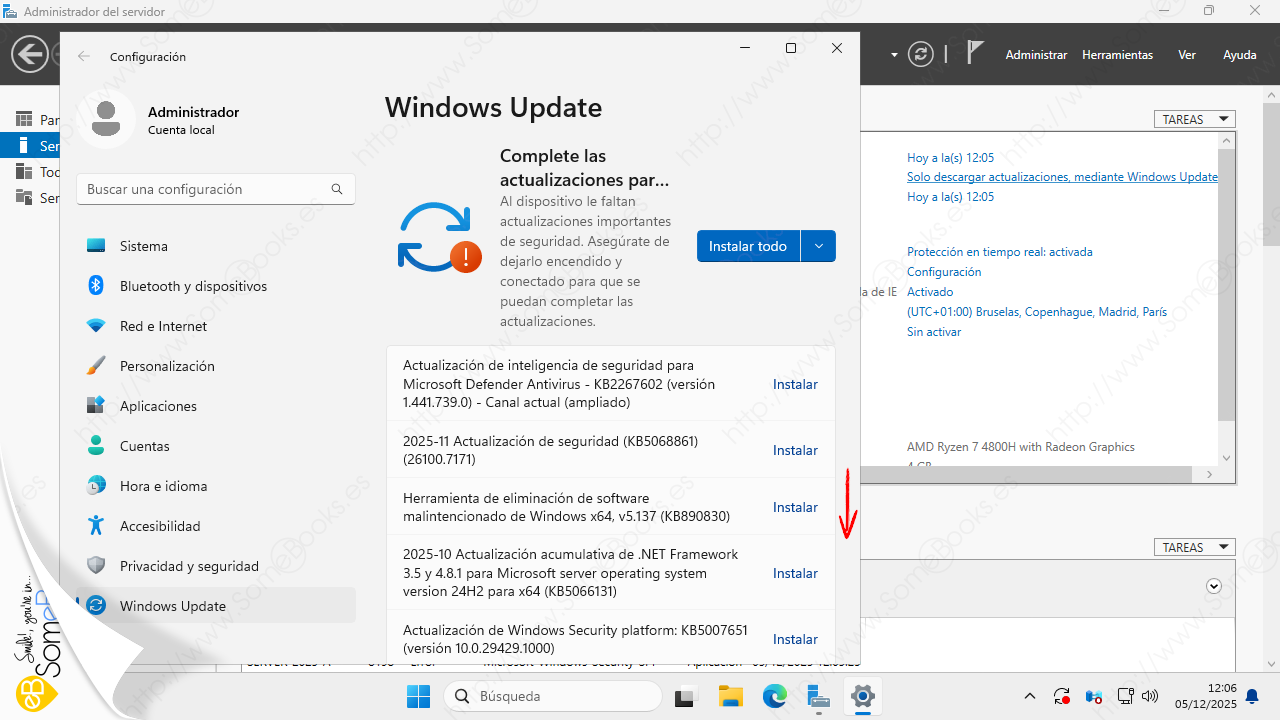Open the upper TAREAS dropdown
Screen dimensions: 1280x720
1194,119
